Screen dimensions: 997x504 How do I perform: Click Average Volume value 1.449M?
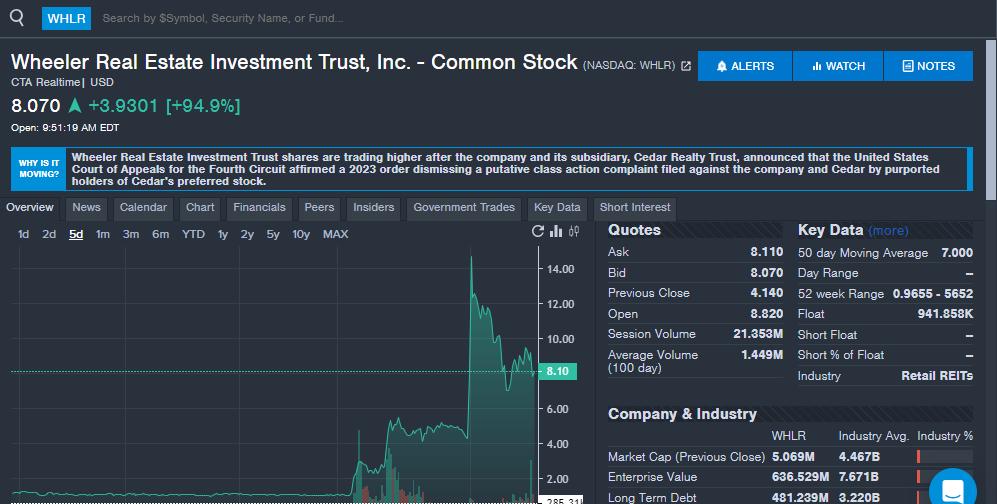coord(762,355)
